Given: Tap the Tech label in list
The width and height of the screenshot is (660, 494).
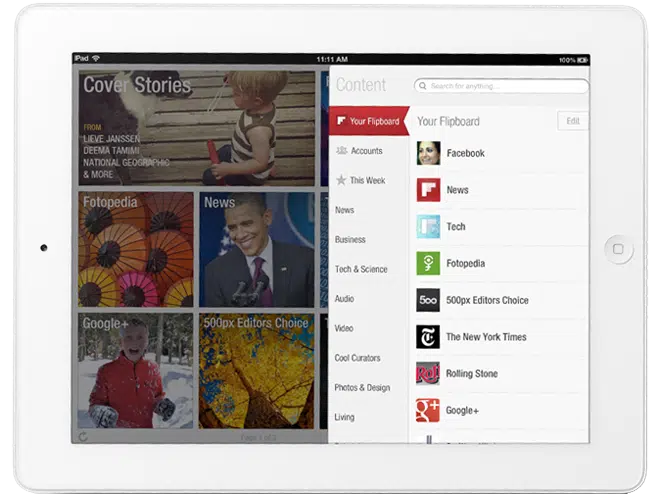Looking at the screenshot, I should point(456,226).
